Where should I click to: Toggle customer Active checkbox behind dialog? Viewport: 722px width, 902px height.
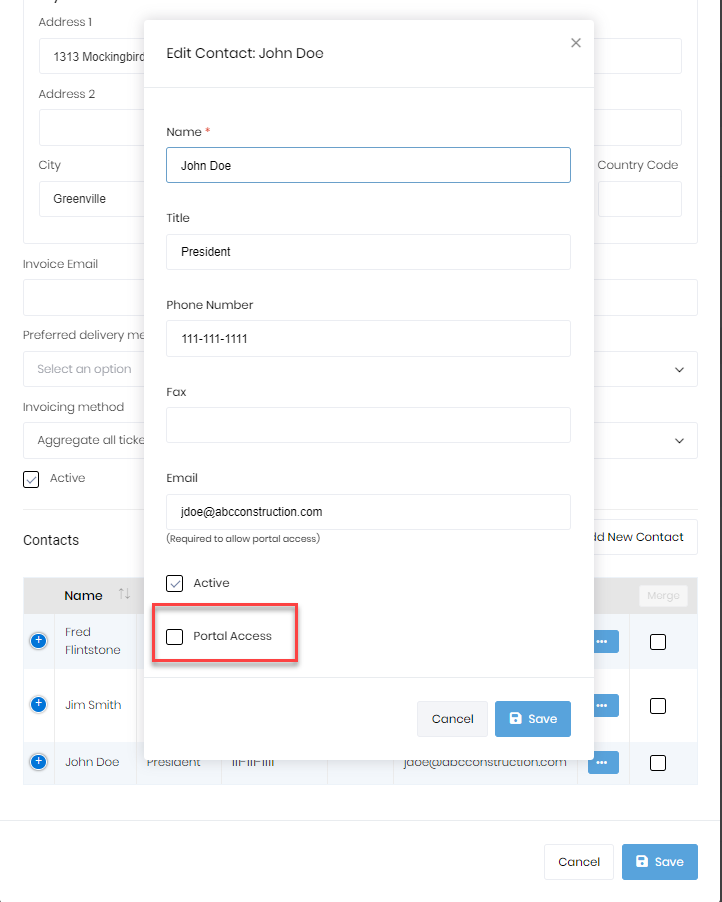(x=31, y=479)
